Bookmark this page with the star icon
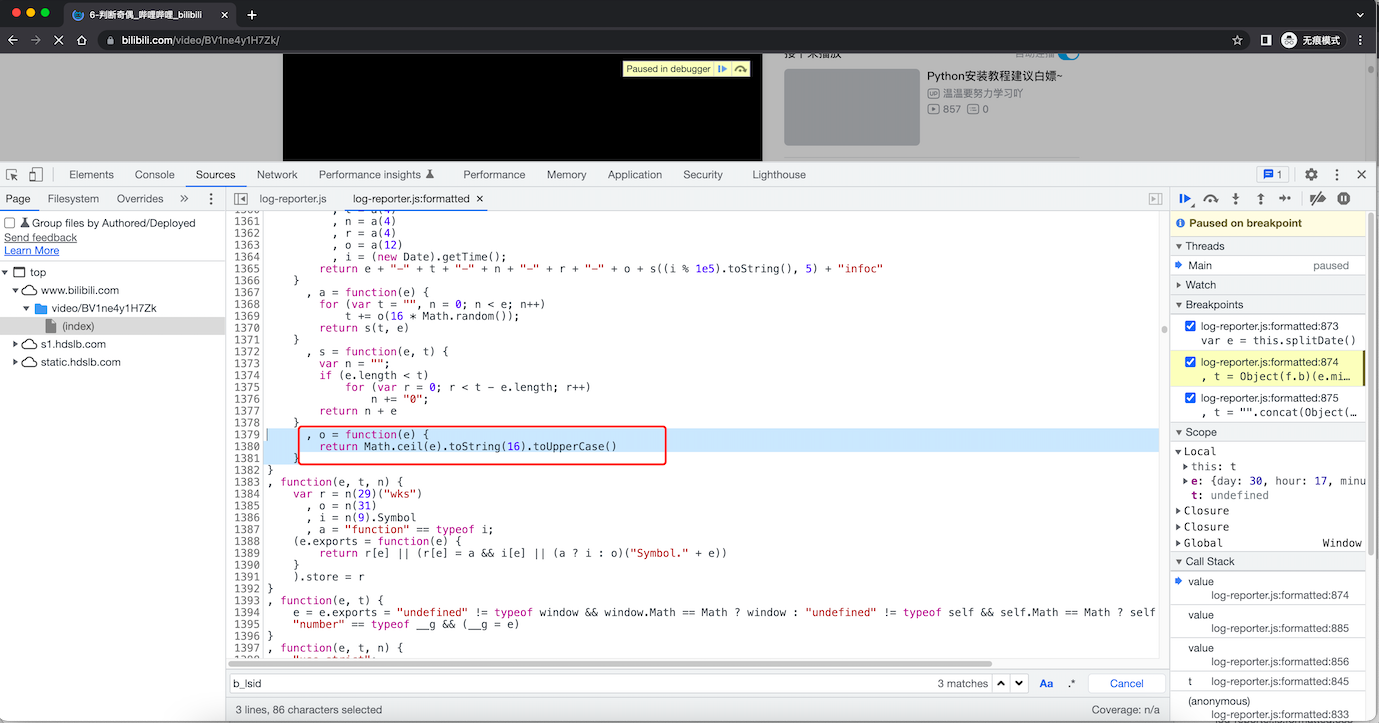Screen dimensions: 1379x723 pos(1237,40)
